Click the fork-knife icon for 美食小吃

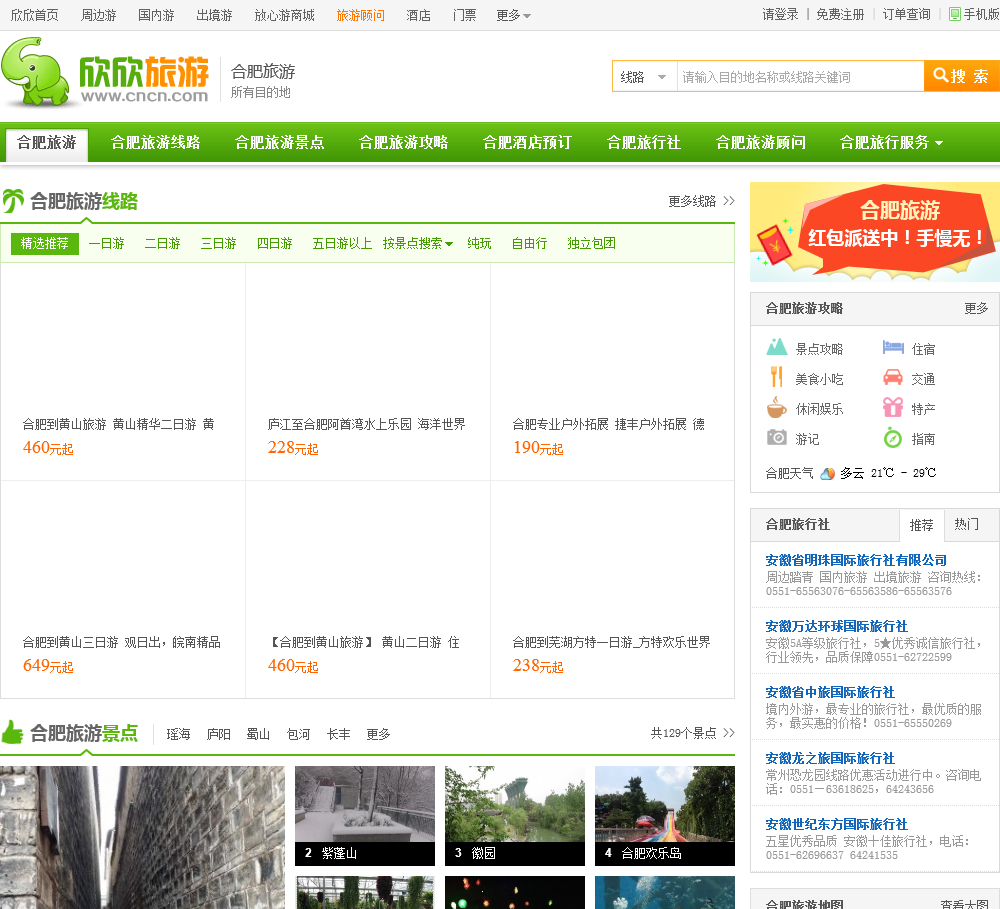(776, 377)
